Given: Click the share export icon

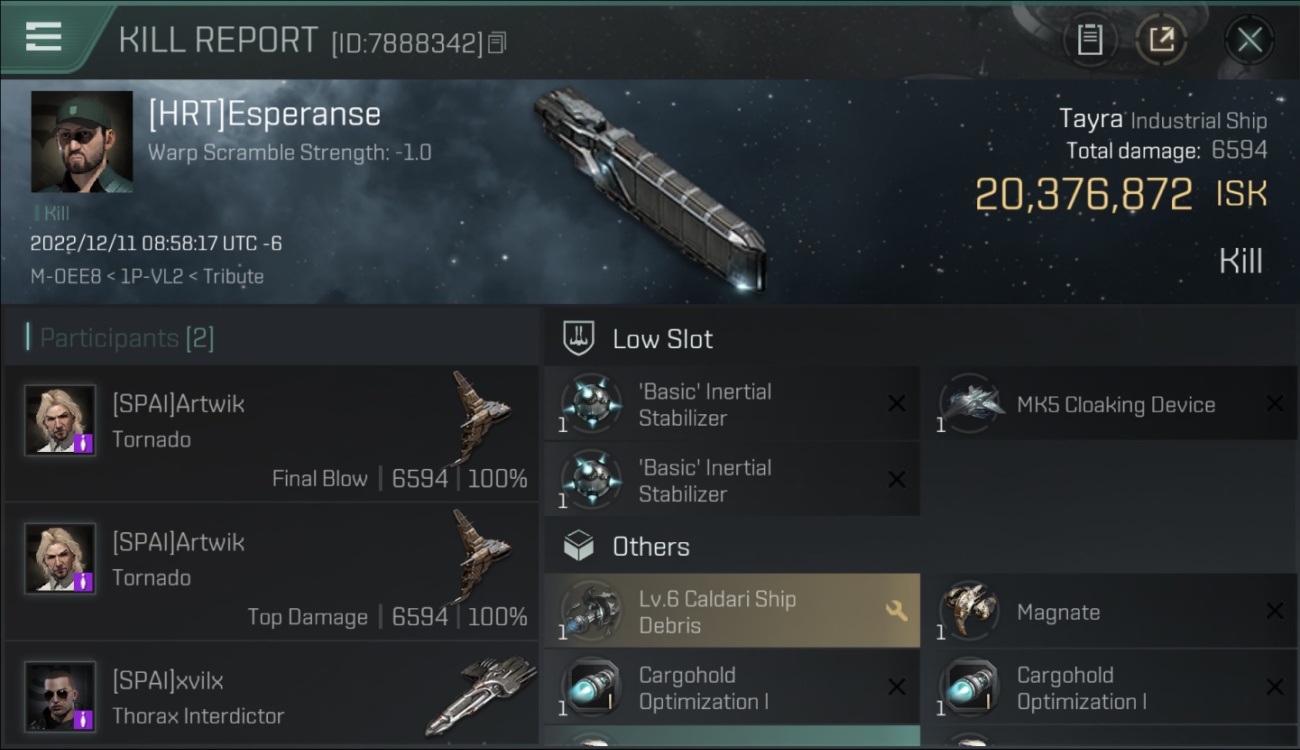Looking at the screenshot, I should click(1160, 40).
